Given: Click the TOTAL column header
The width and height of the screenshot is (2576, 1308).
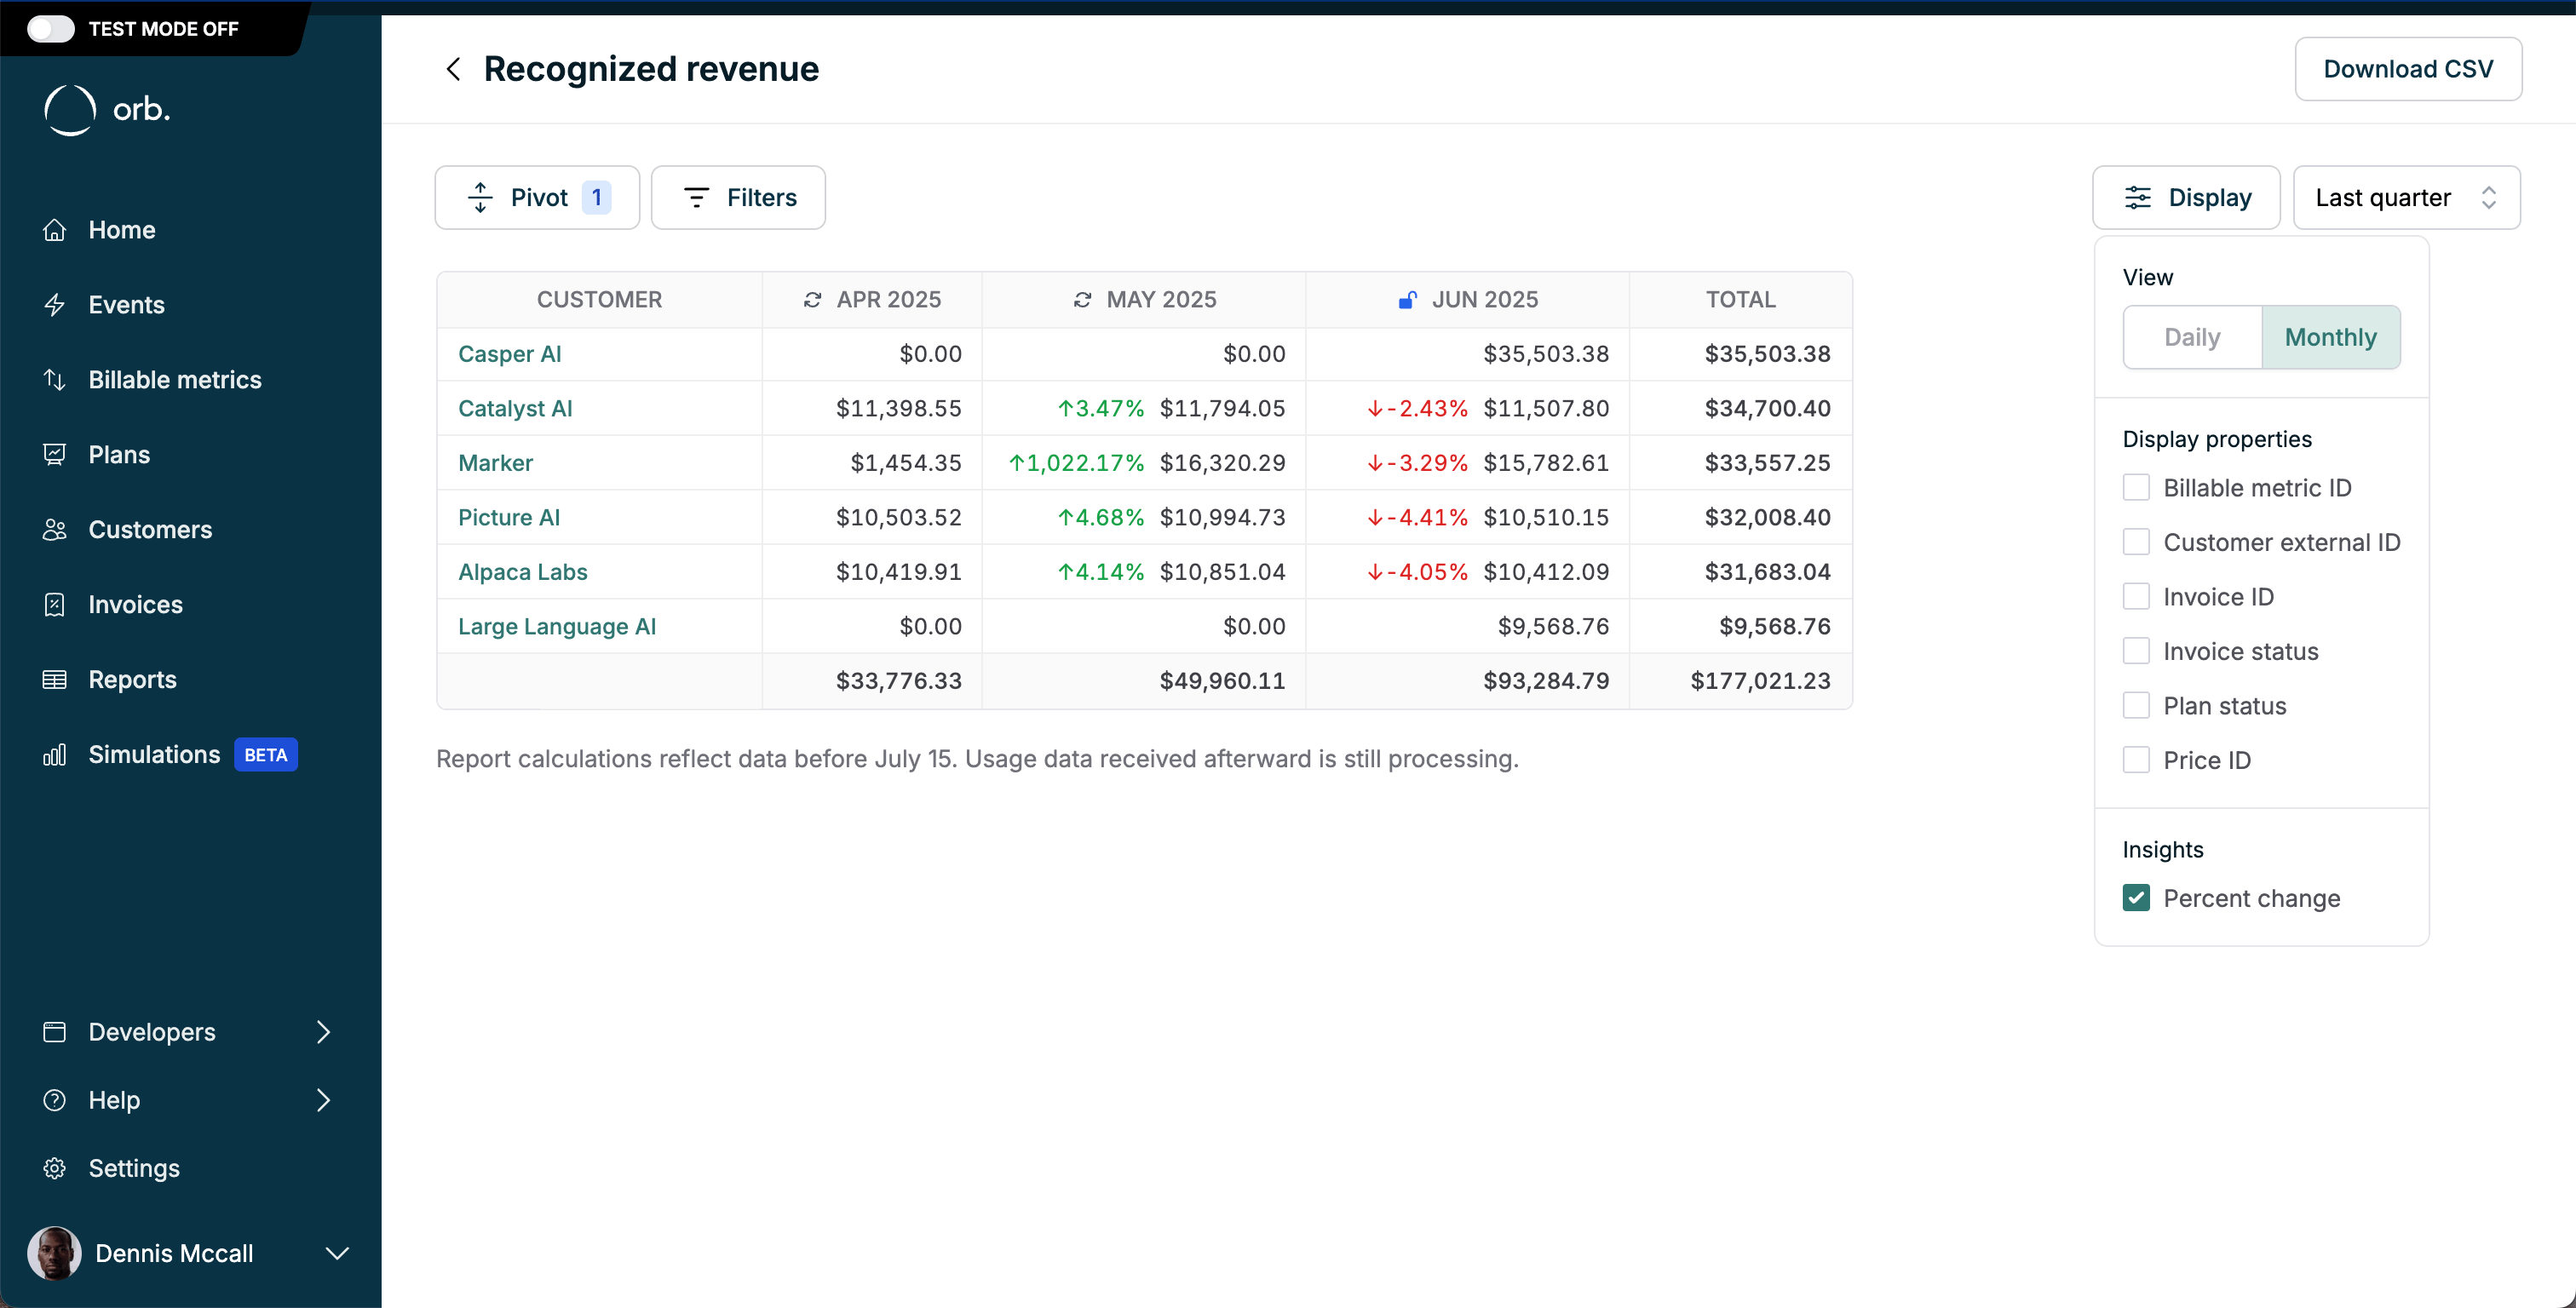Looking at the screenshot, I should [1740, 300].
